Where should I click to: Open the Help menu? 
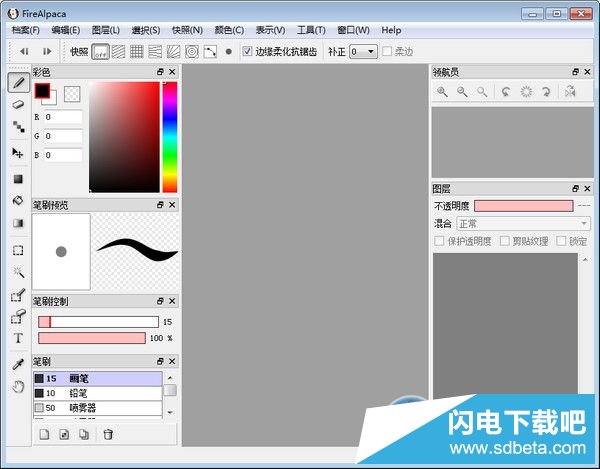pyautogui.click(x=391, y=30)
